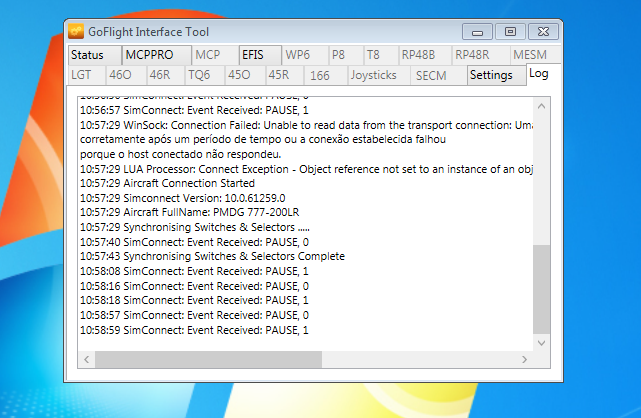Open the TQ6 tab
Image resolution: width=641 pixels, height=418 pixels.
pyautogui.click(x=199, y=75)
